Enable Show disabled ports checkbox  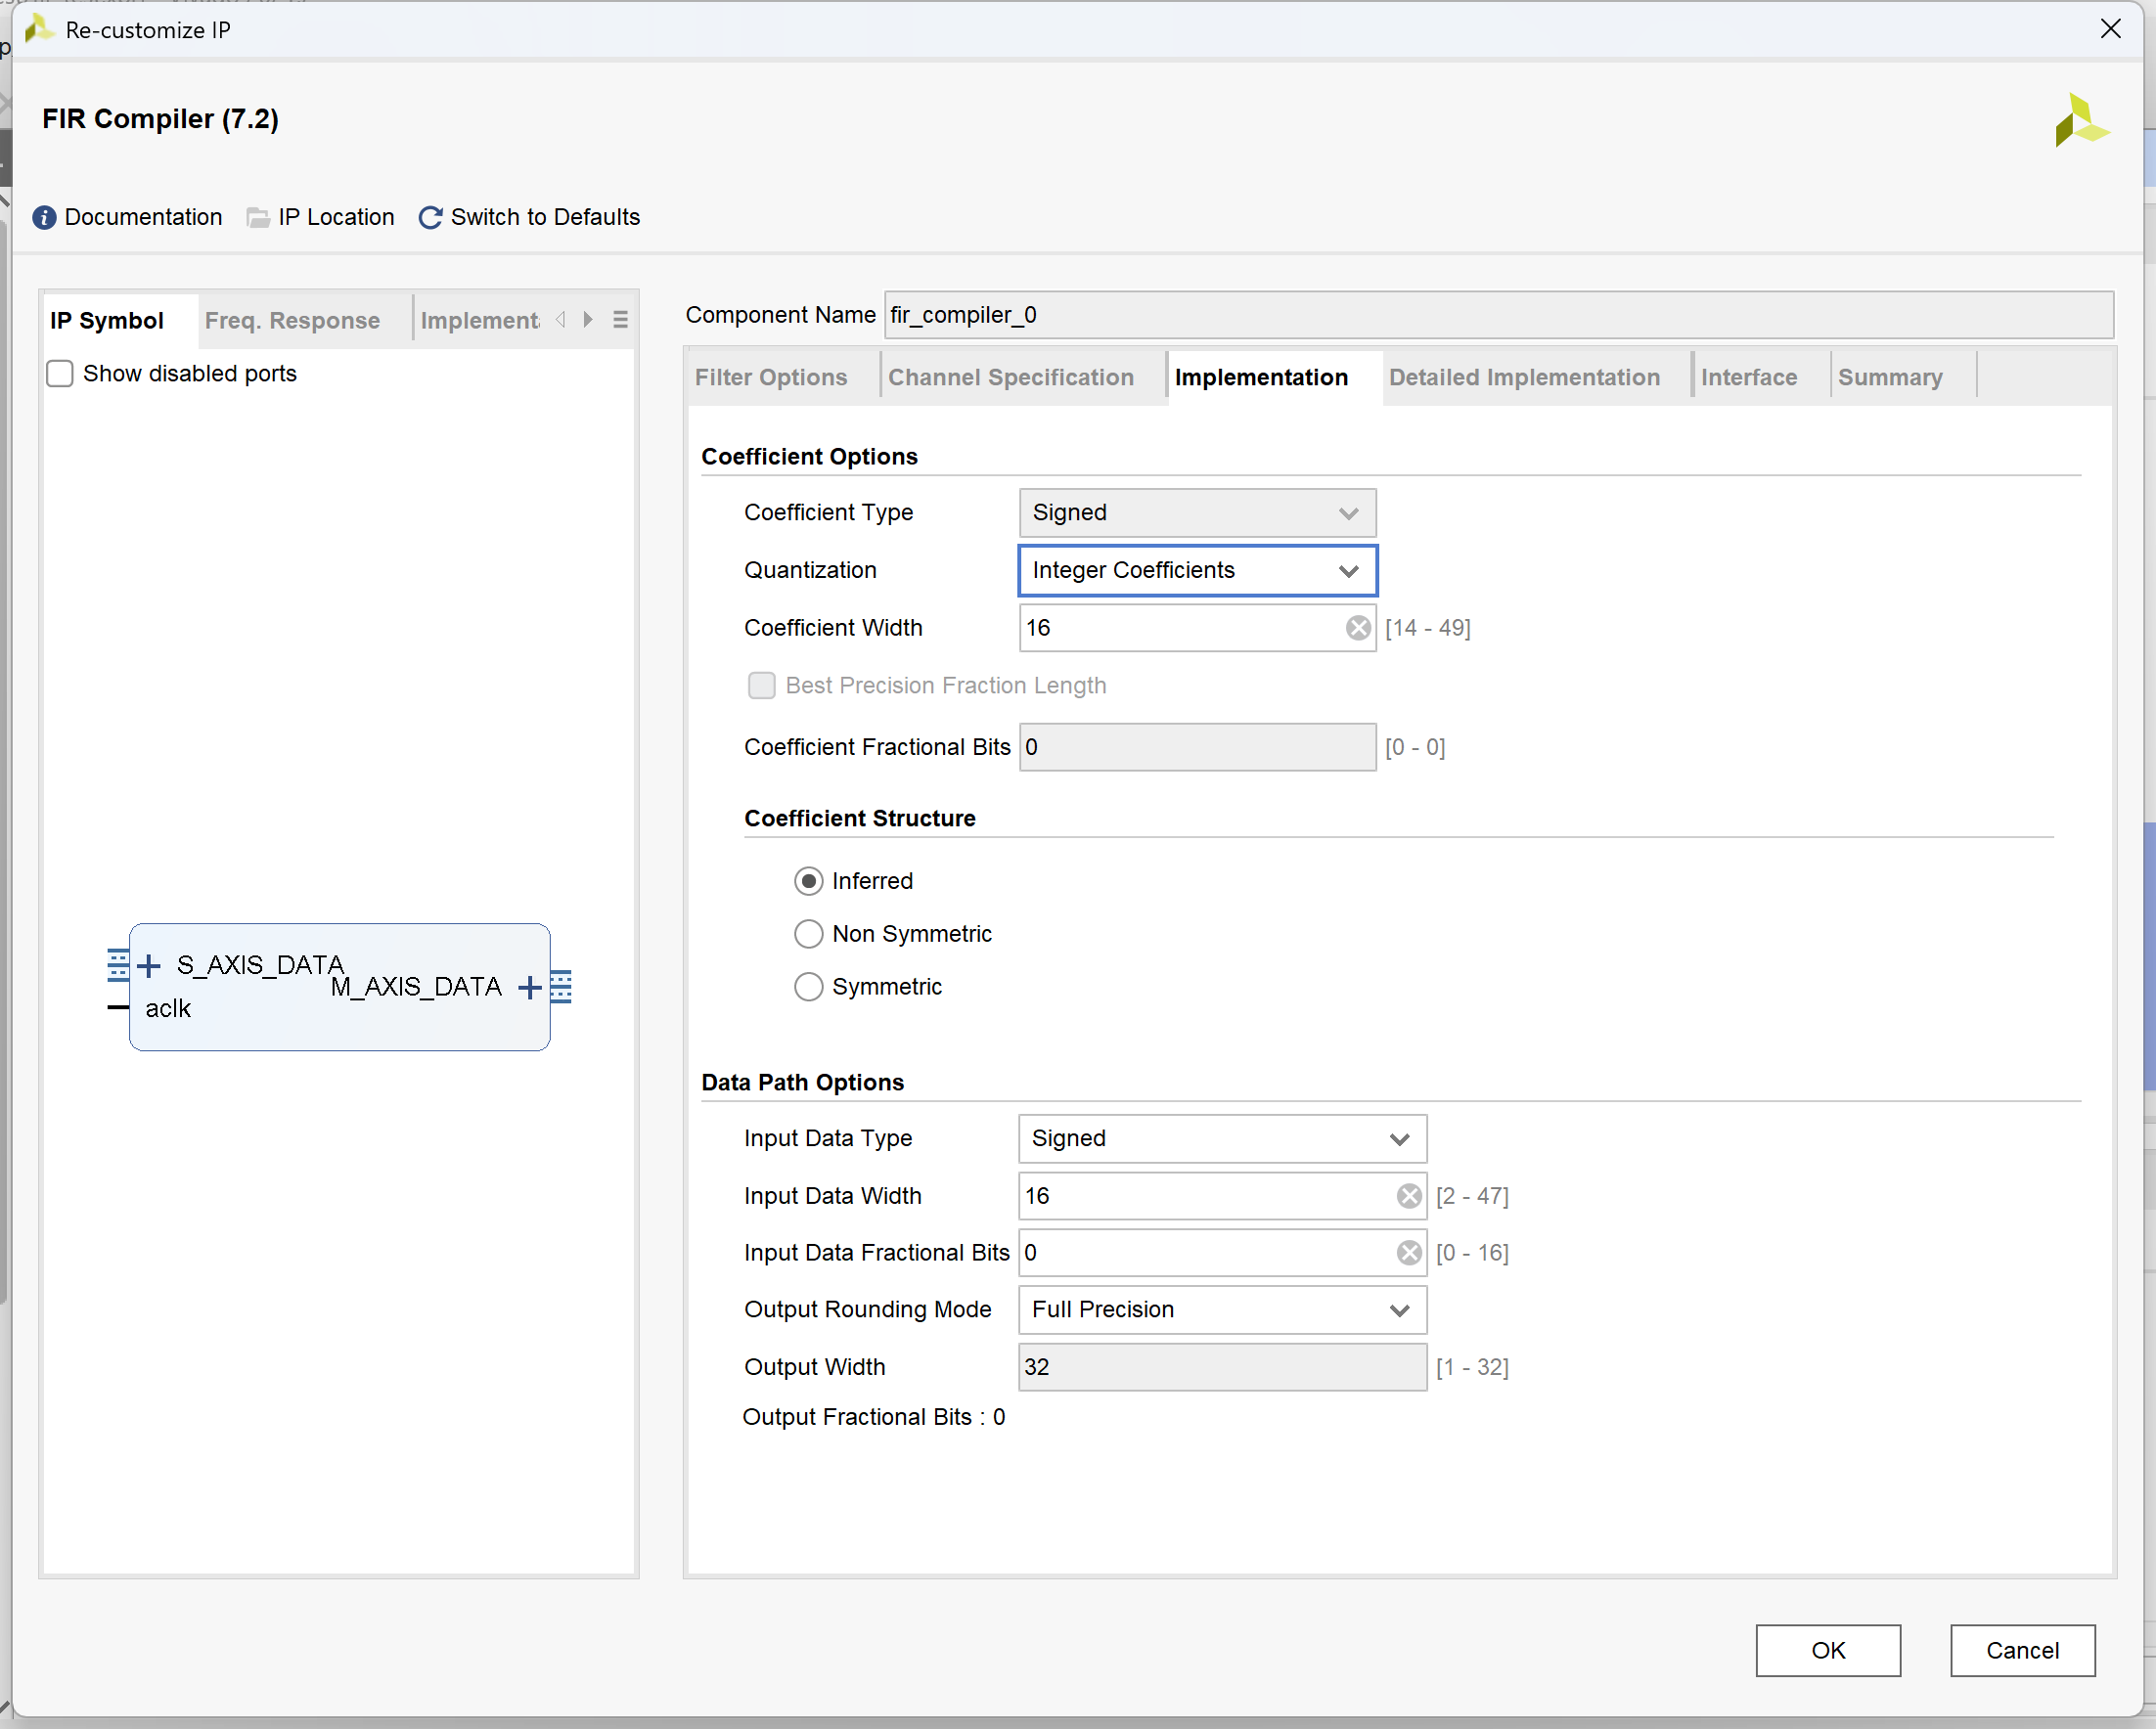click(60, 374)
